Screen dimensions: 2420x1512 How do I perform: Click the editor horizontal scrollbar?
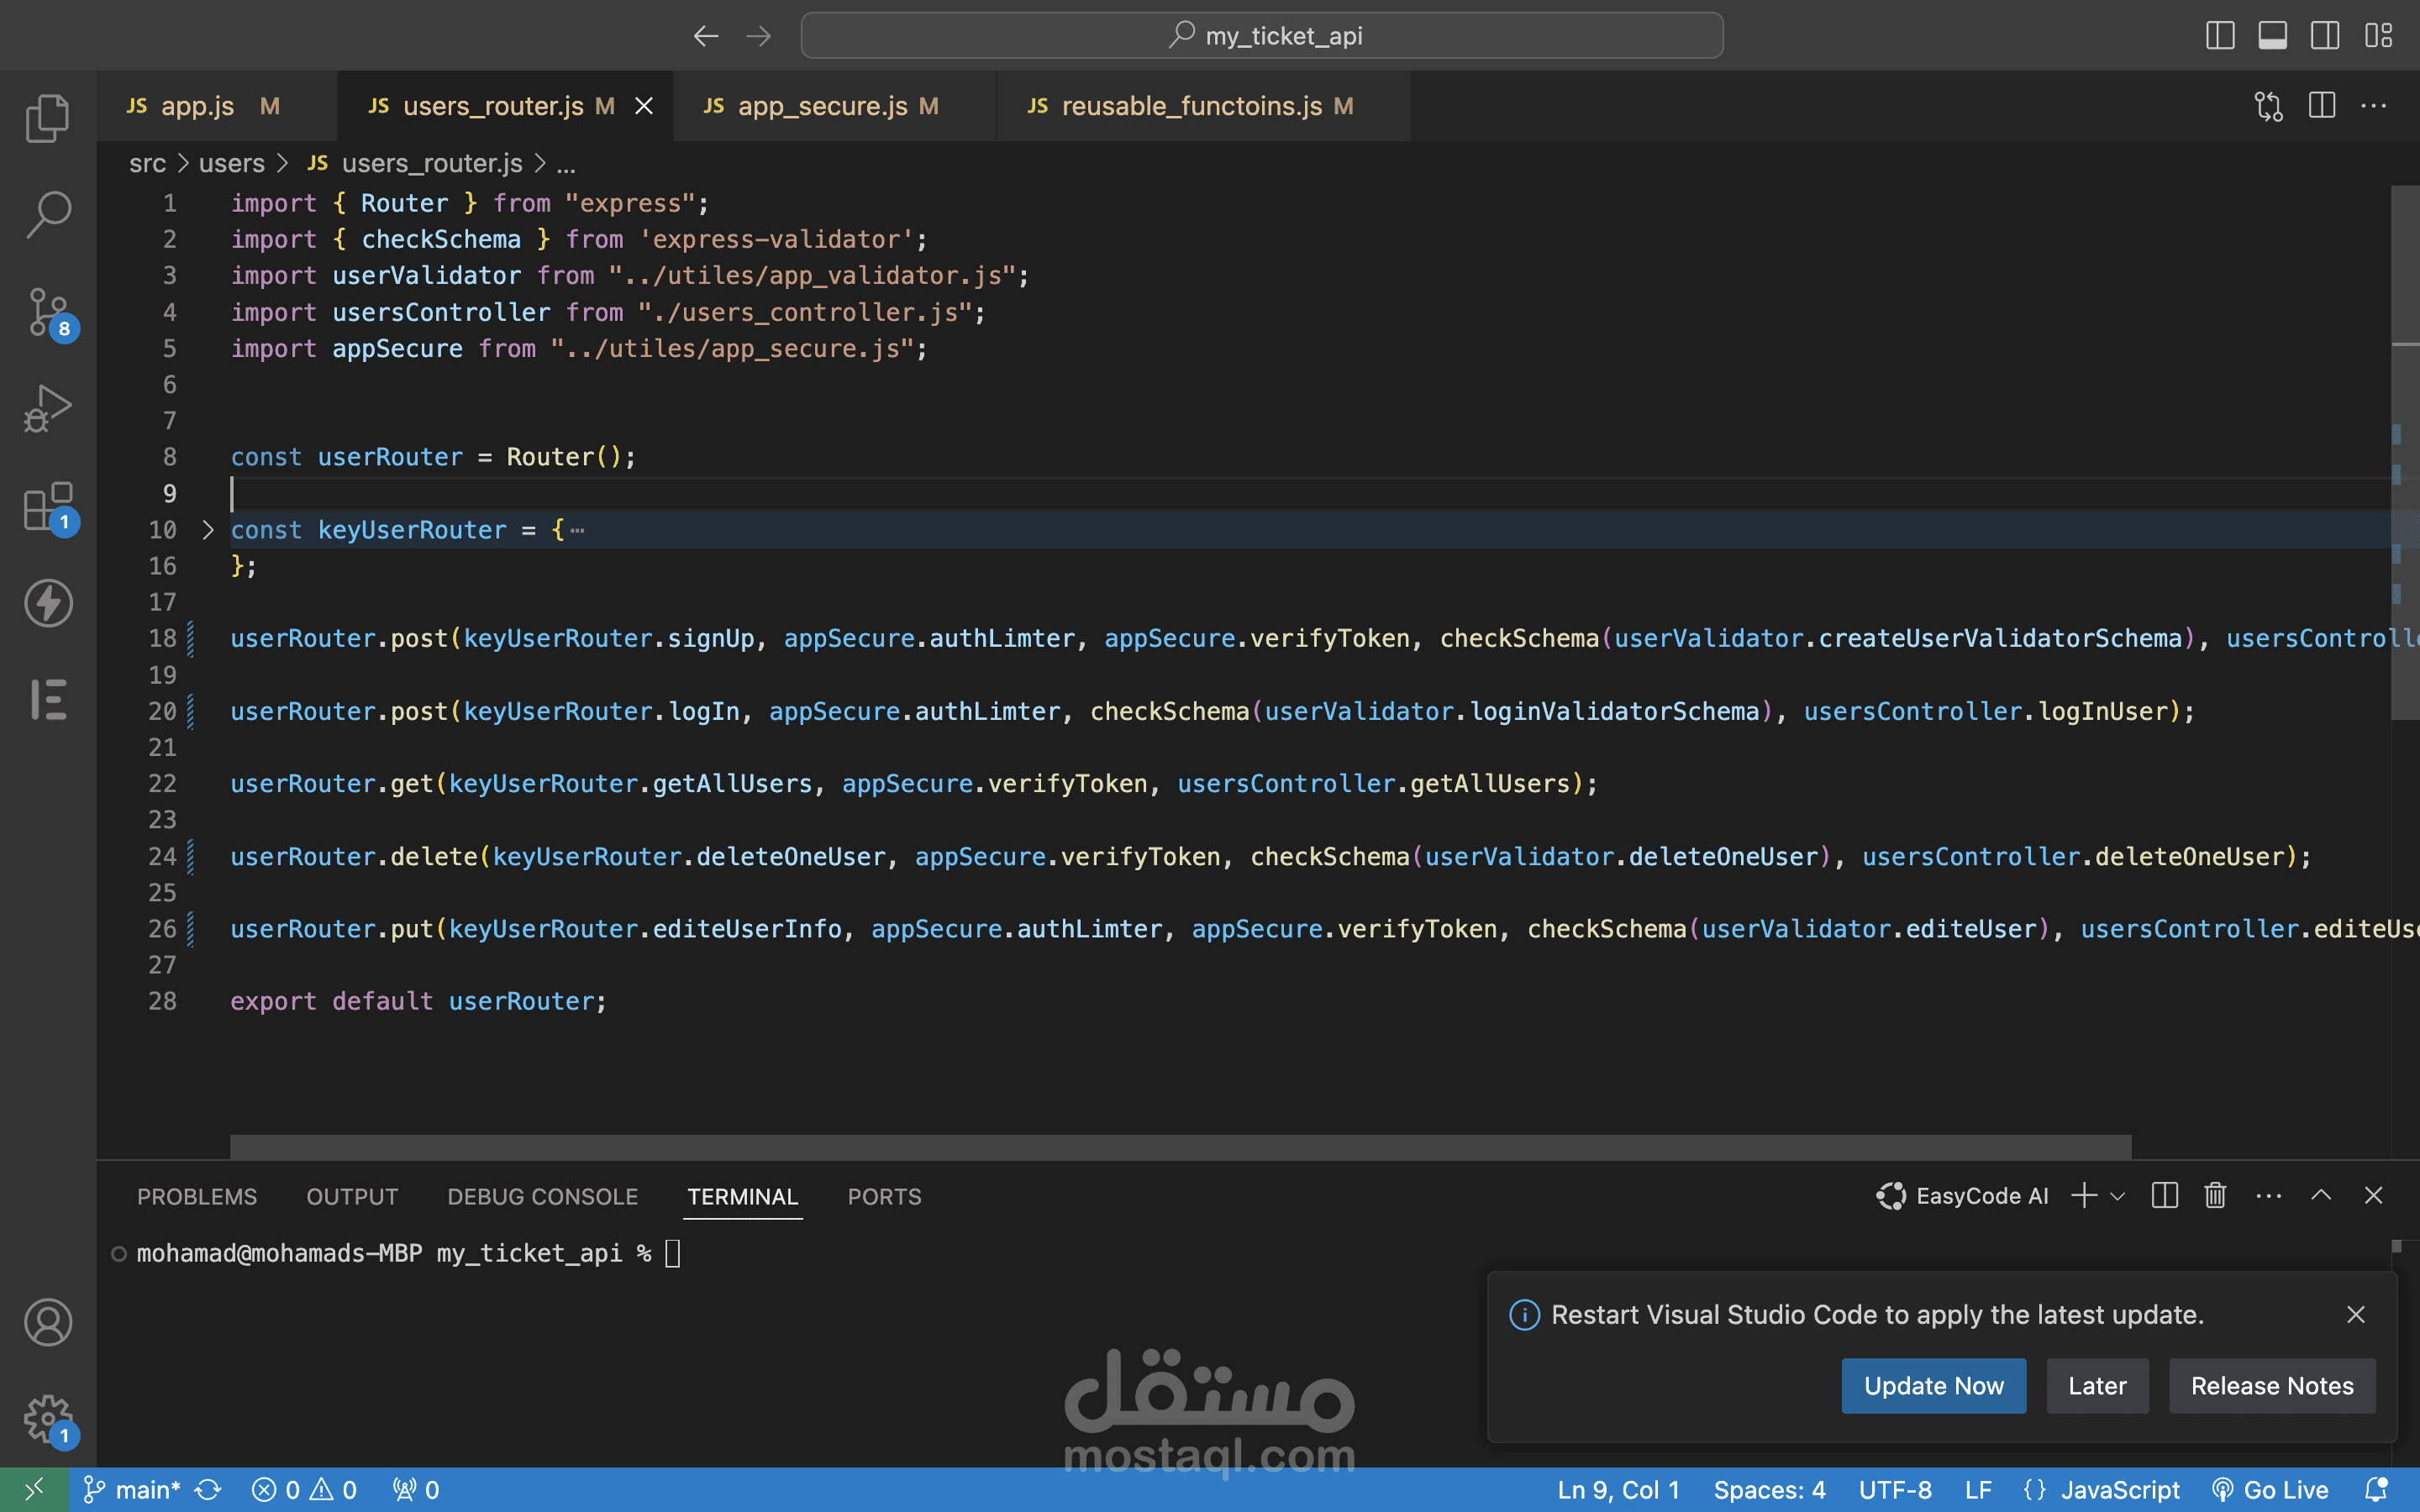(1180, 1146)
